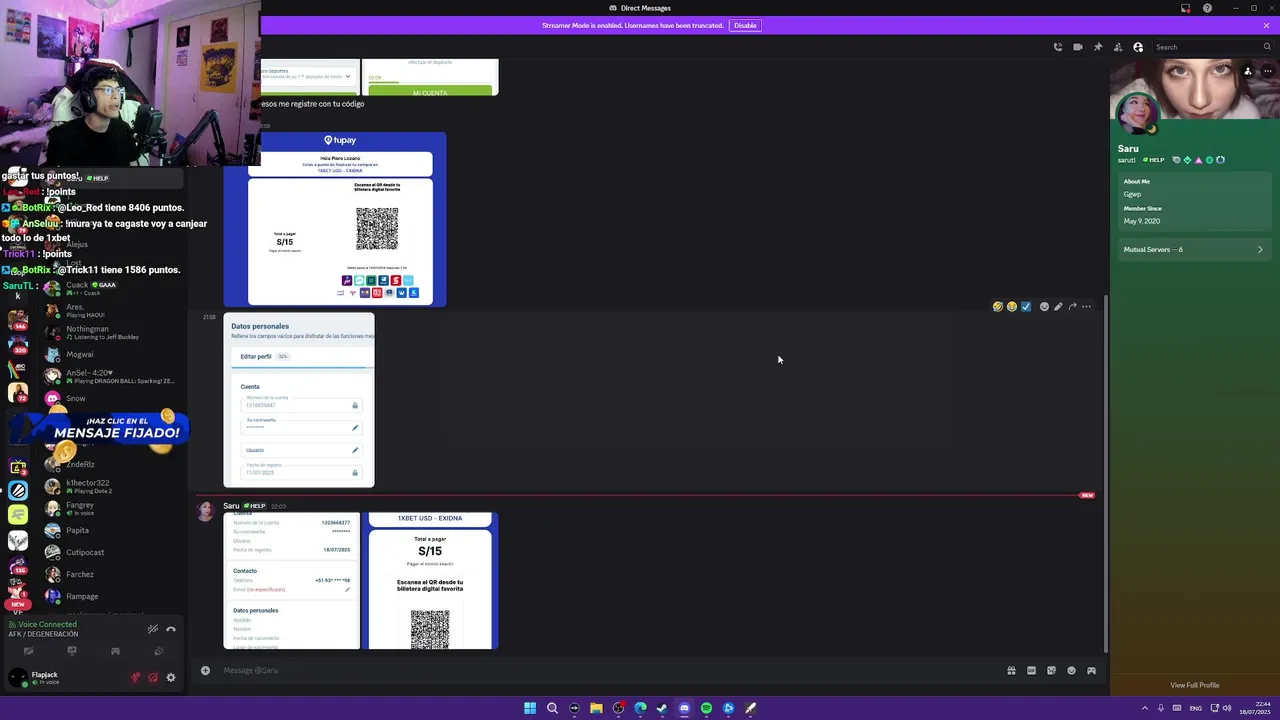Open User Settings gear

[171, 677]
